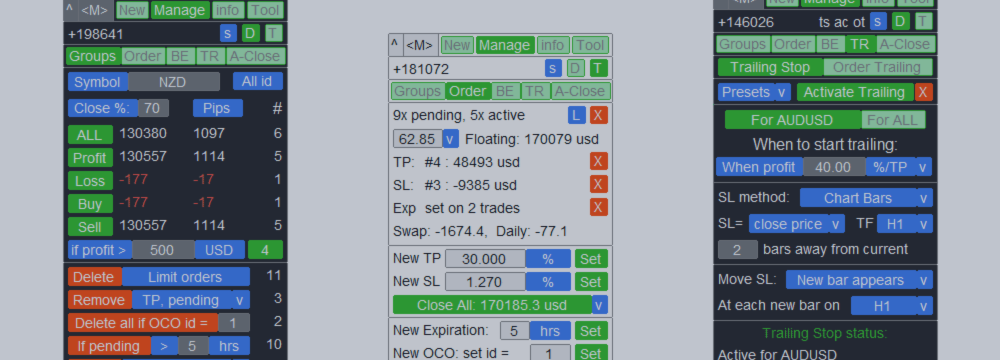Screen dimensions: 1000x360
Task: Toggle the T button in the +181072 panel
Action: click(598, 68)
